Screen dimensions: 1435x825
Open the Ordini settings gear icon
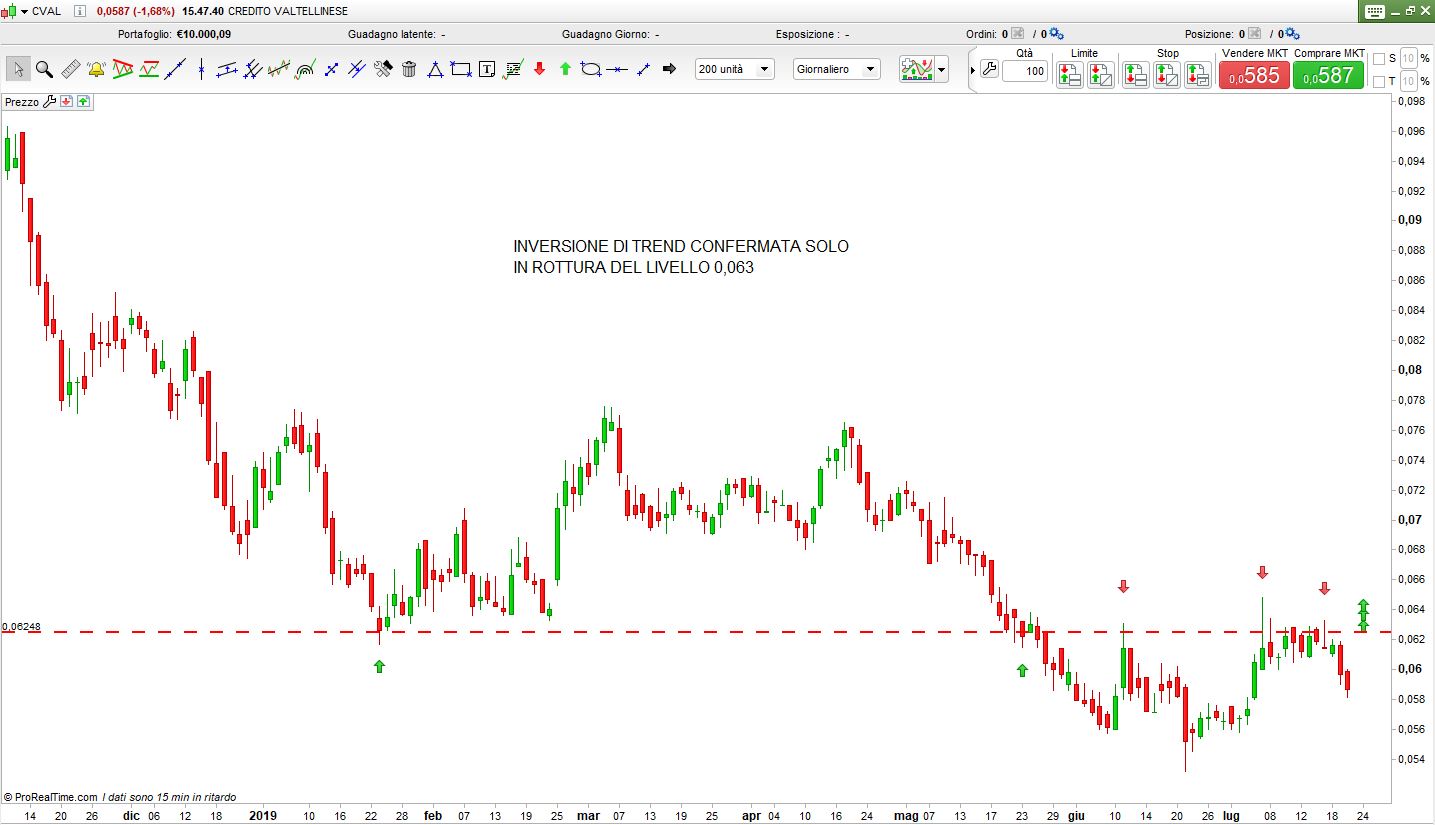click(x=1057, y=34)
